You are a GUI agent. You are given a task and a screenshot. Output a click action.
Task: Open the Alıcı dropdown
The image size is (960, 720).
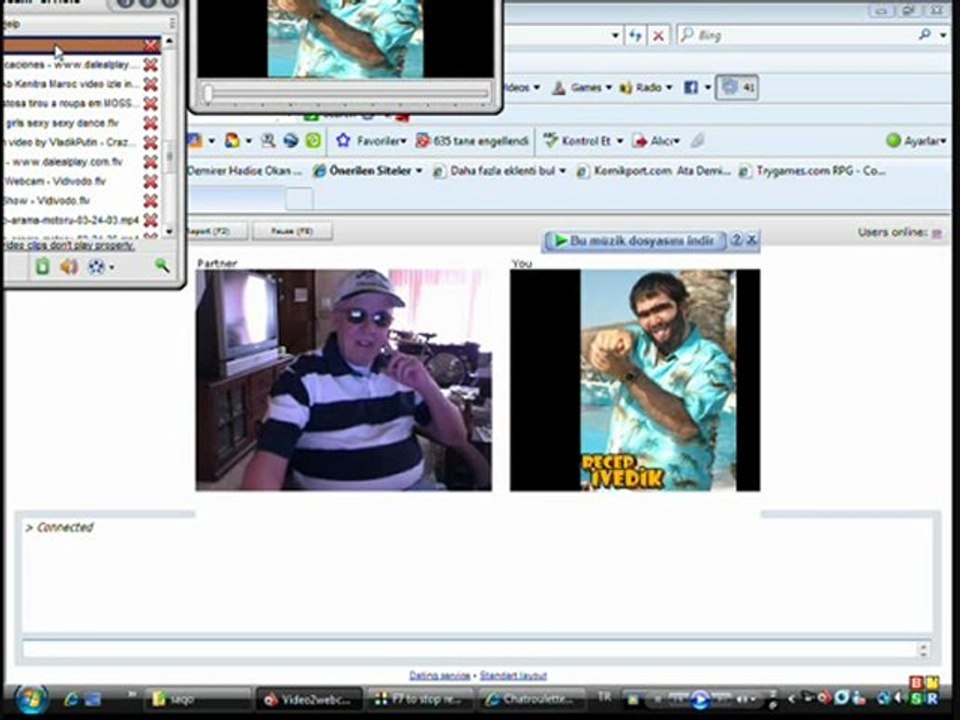[677, 141]
